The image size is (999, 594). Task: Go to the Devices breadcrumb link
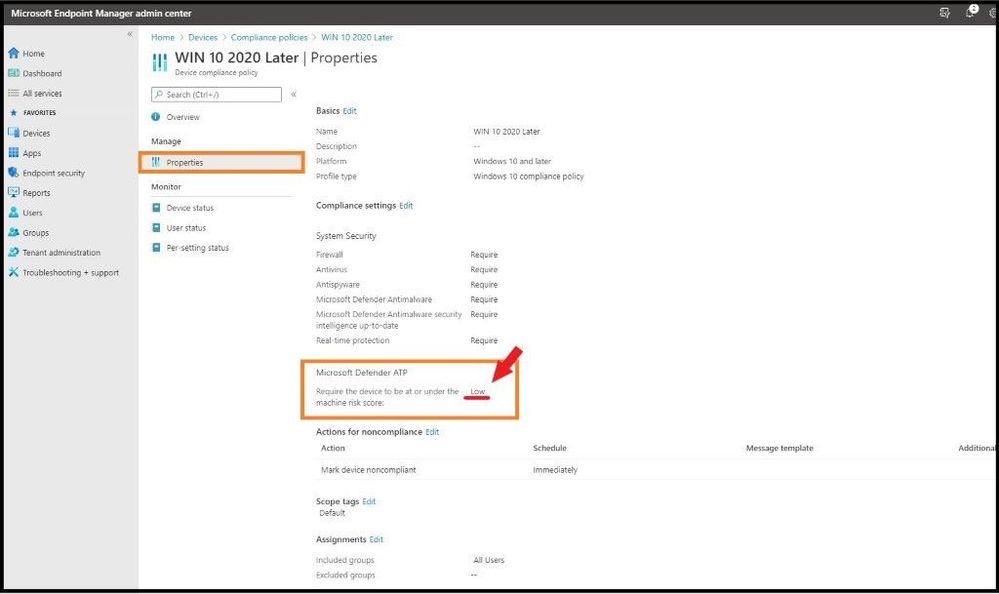click(203, 38)
